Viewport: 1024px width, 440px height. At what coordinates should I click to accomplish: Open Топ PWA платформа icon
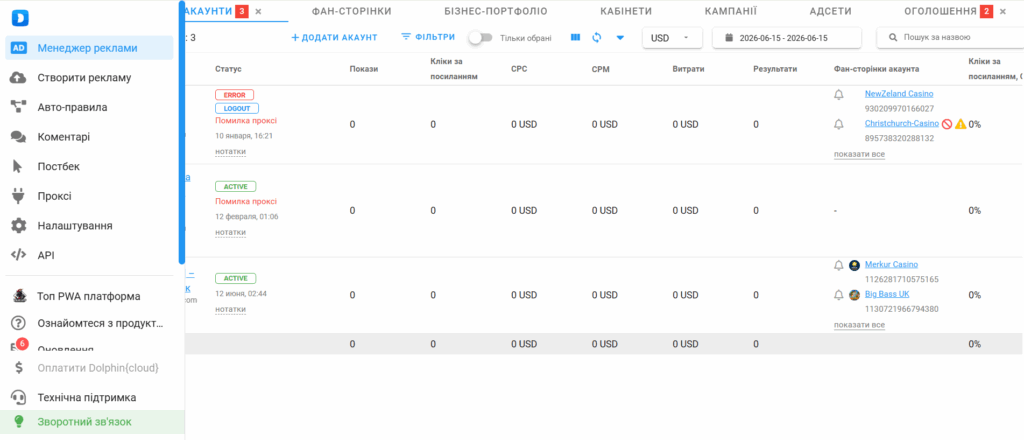pyautogui.click(x=19, y=296)
